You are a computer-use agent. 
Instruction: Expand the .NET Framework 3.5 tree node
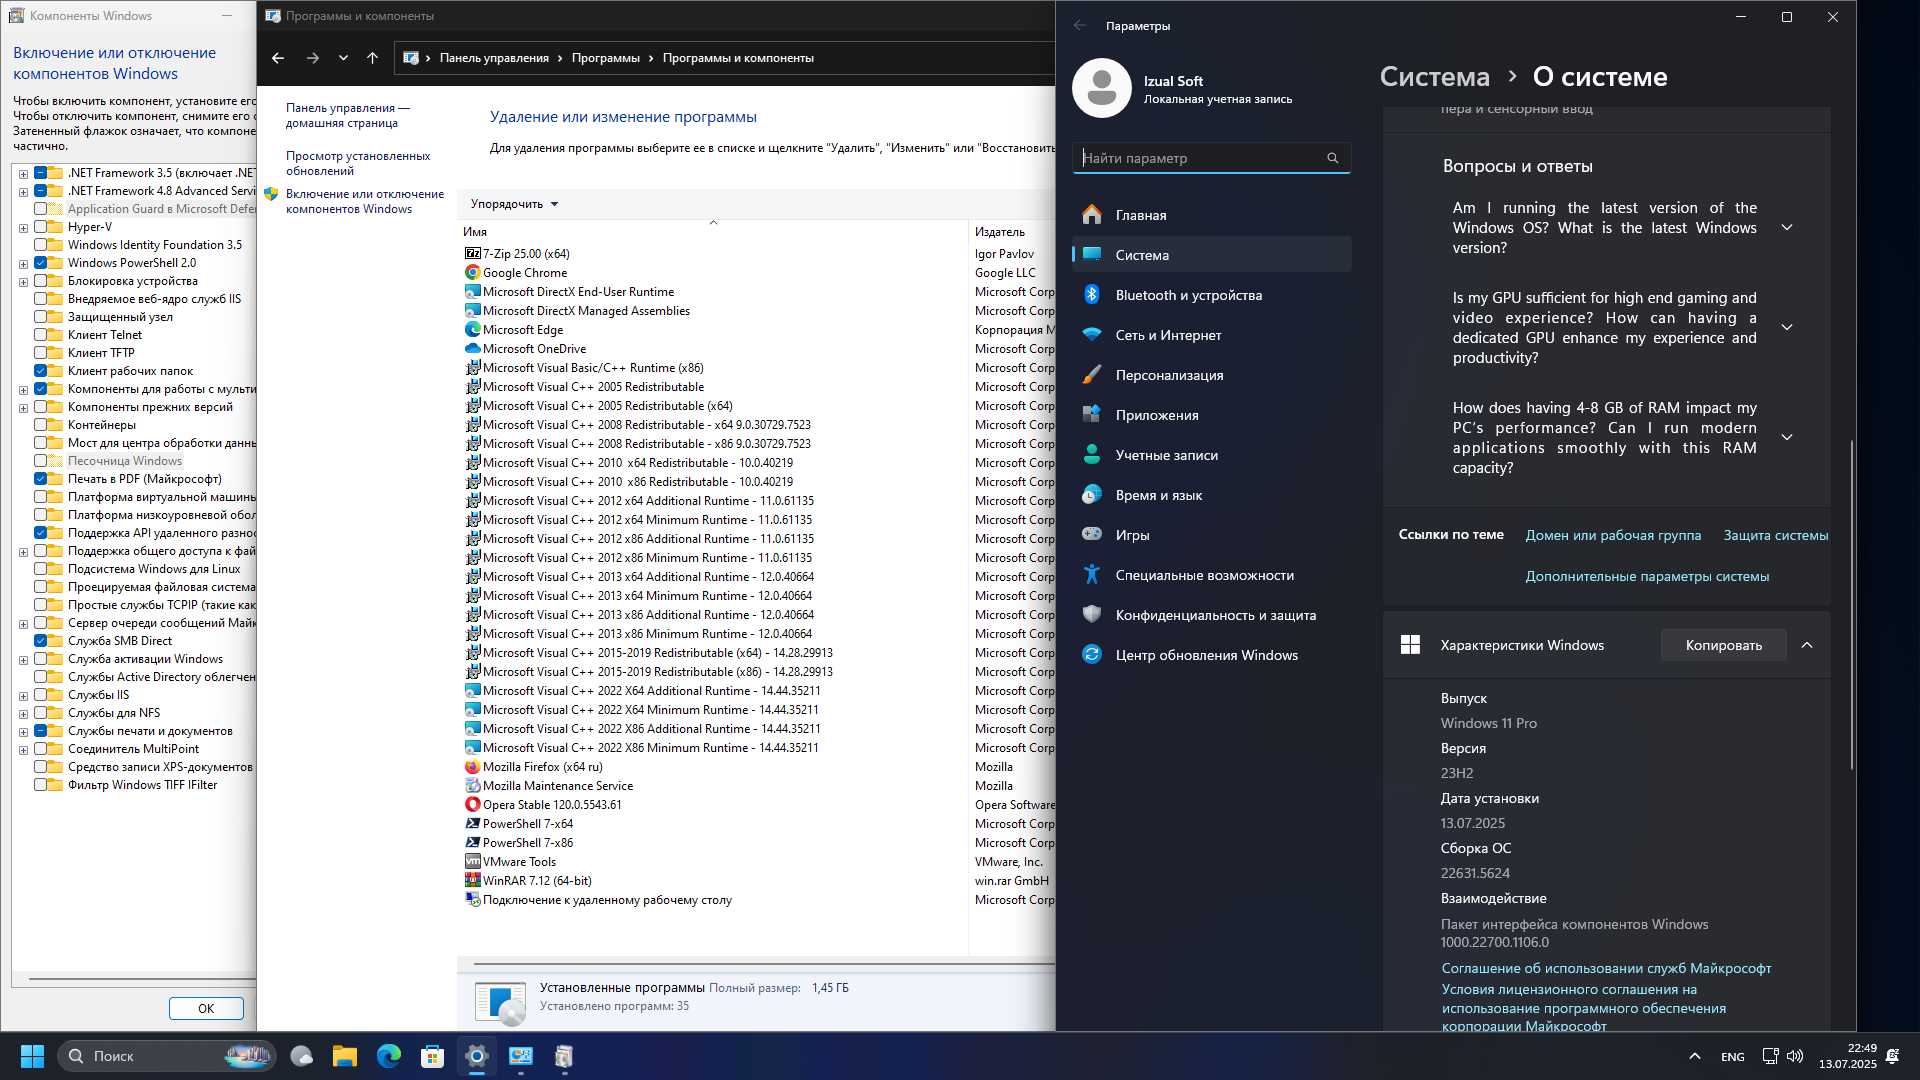click(x=23, y=174)
